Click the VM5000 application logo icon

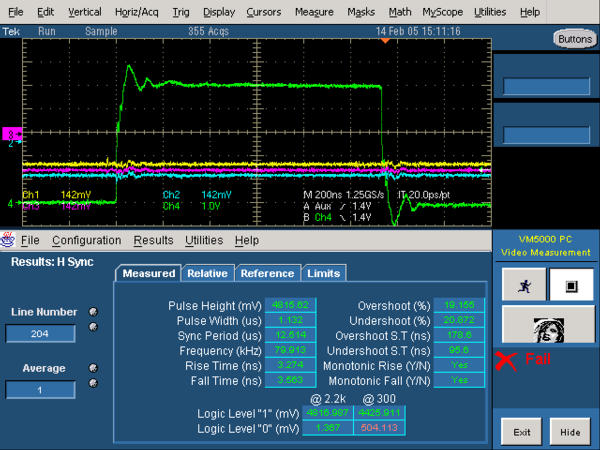[x=8, y=240]
